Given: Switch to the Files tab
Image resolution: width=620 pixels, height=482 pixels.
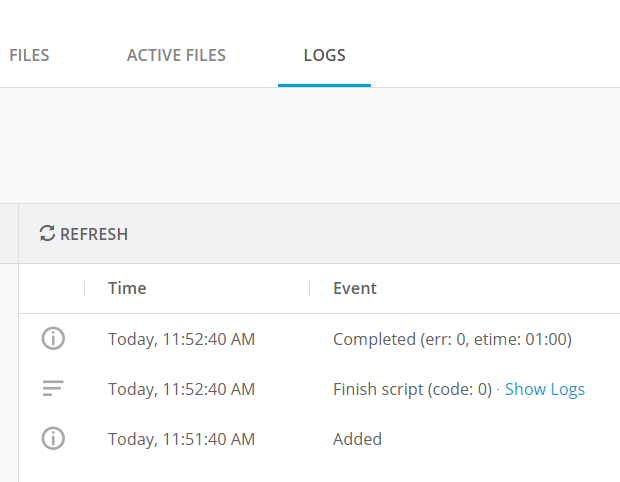Looking at the screenshot, I should click(29, 55).
